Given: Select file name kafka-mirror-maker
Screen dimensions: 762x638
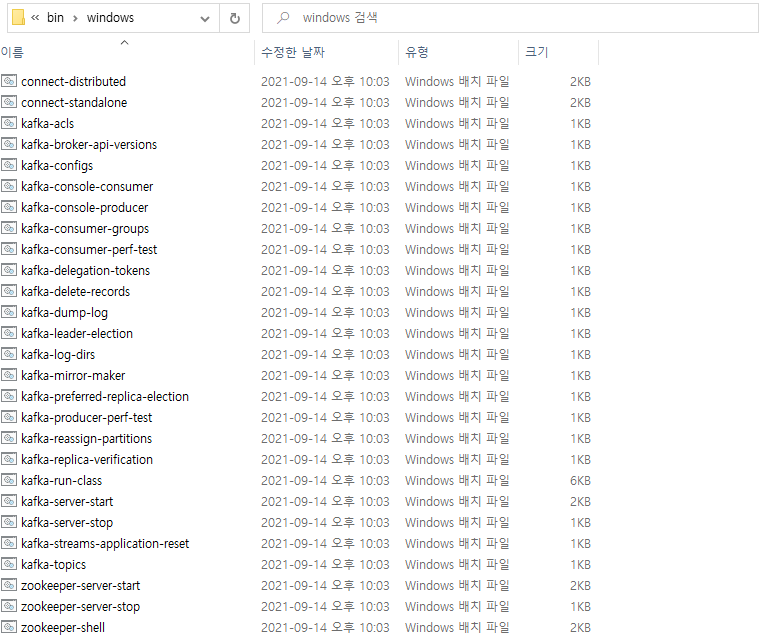Looking at the screenshot, I should (73, 375).
